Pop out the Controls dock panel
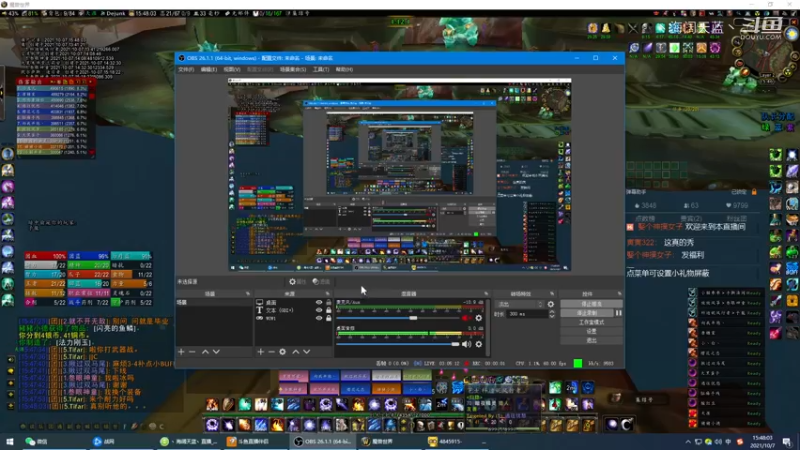Viewport: 800px width, 450px height. tap(619, 294)
